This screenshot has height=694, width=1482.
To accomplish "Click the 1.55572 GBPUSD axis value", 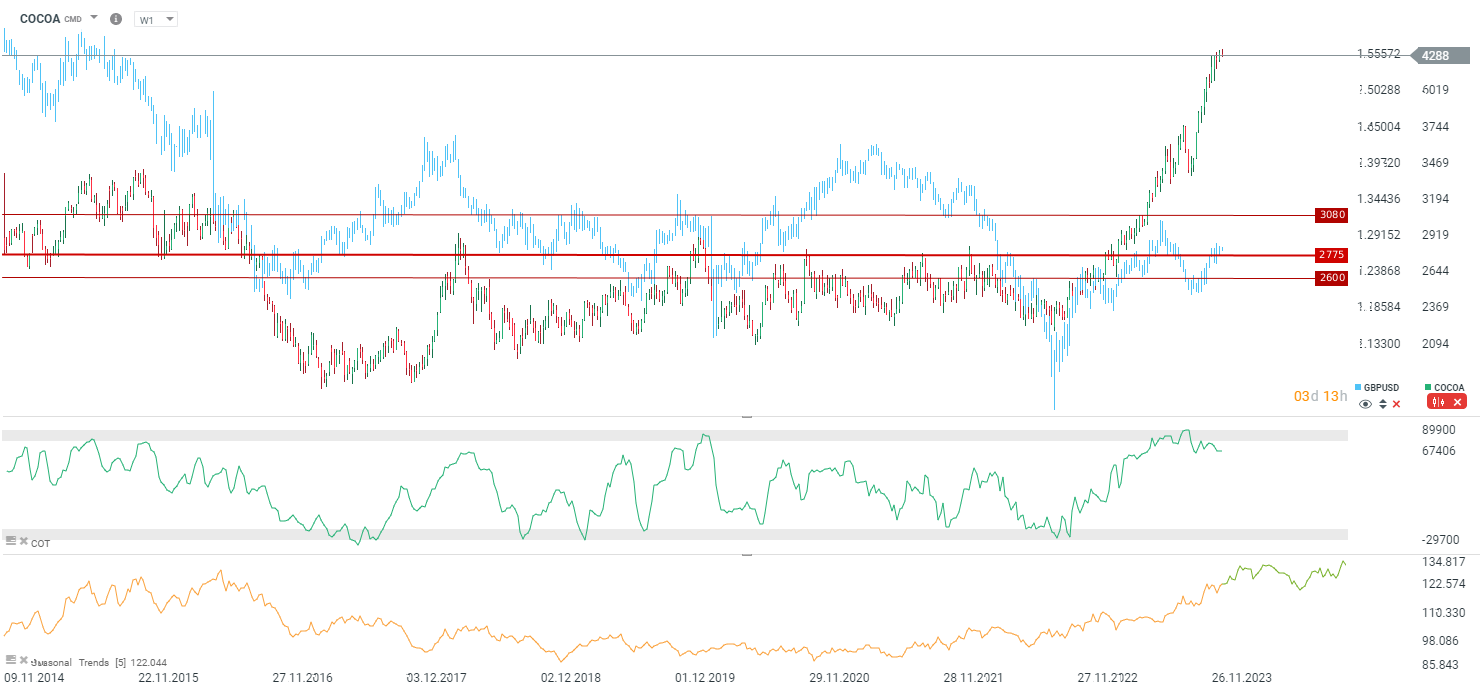I will point(1379,54).
